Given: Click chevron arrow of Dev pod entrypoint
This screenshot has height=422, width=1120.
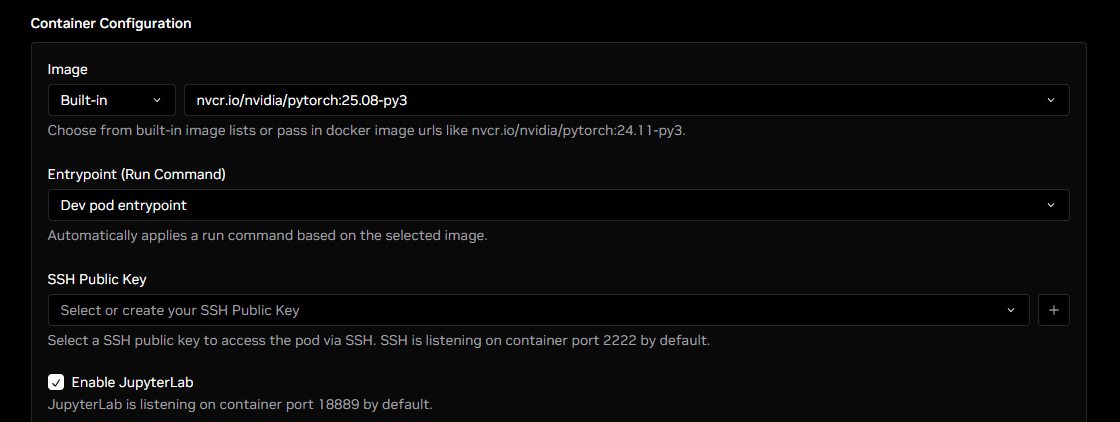Looking at the screenshot, I should 1051,205.
